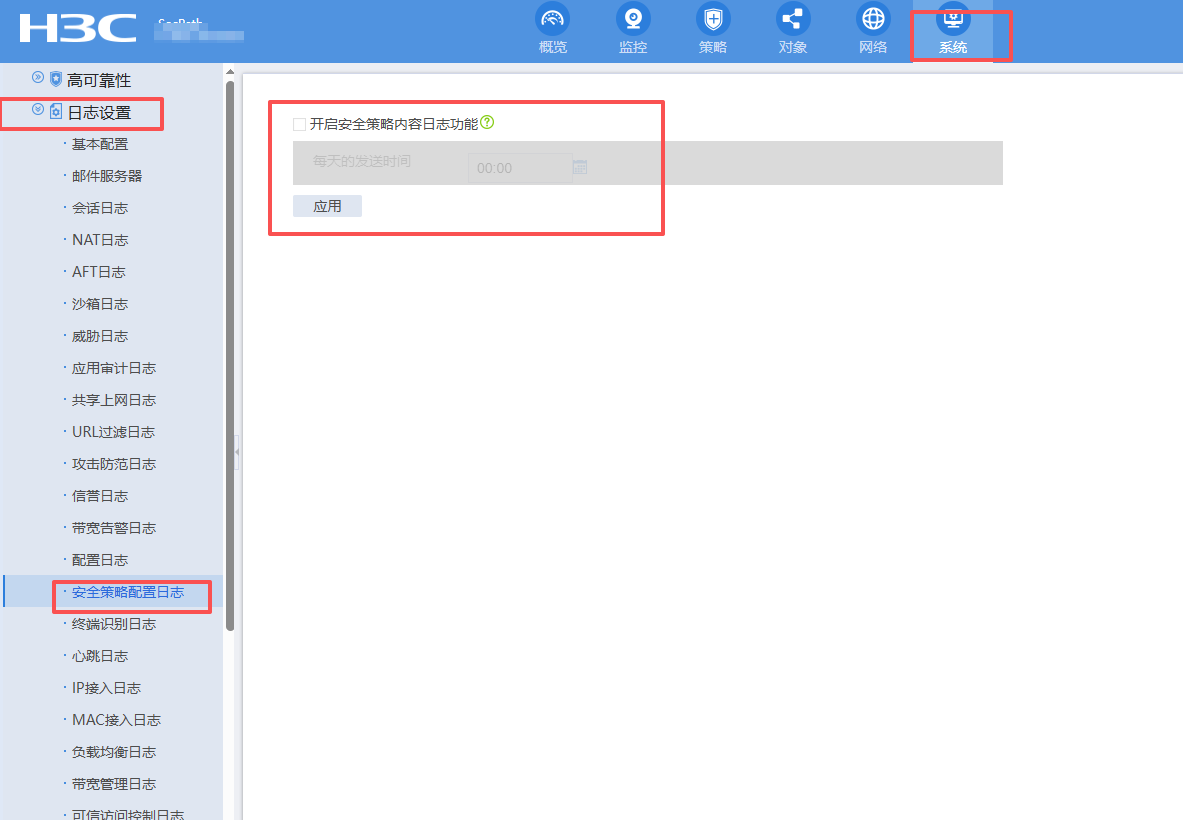Click the sidebar vertical scrollbar
Screen dimensions: 1183x820
pos(230,350)
